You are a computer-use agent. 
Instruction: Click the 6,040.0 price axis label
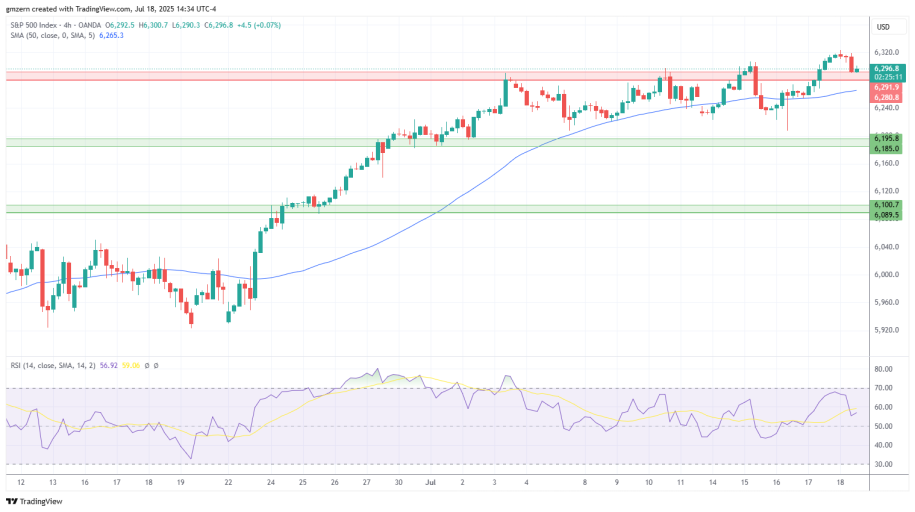coord(886,247)
